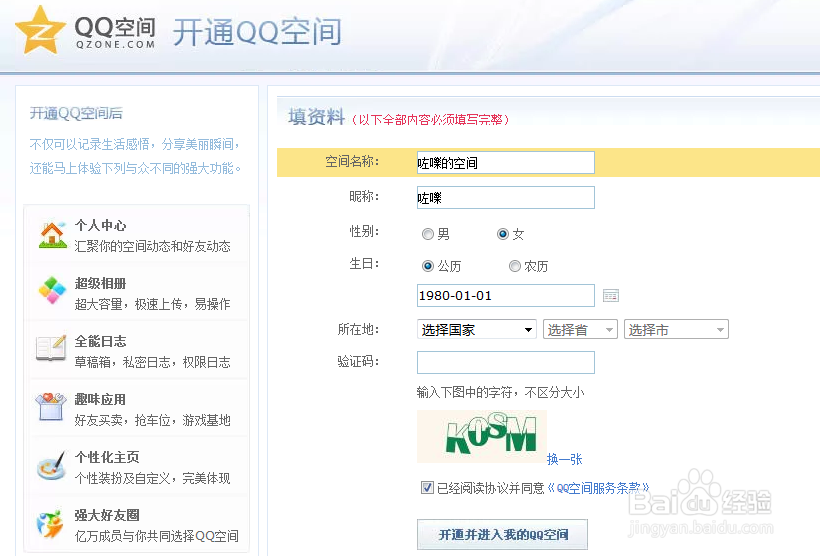Click the 超级相册 title text
The image size is (820, 556).
tap(100, 283)
